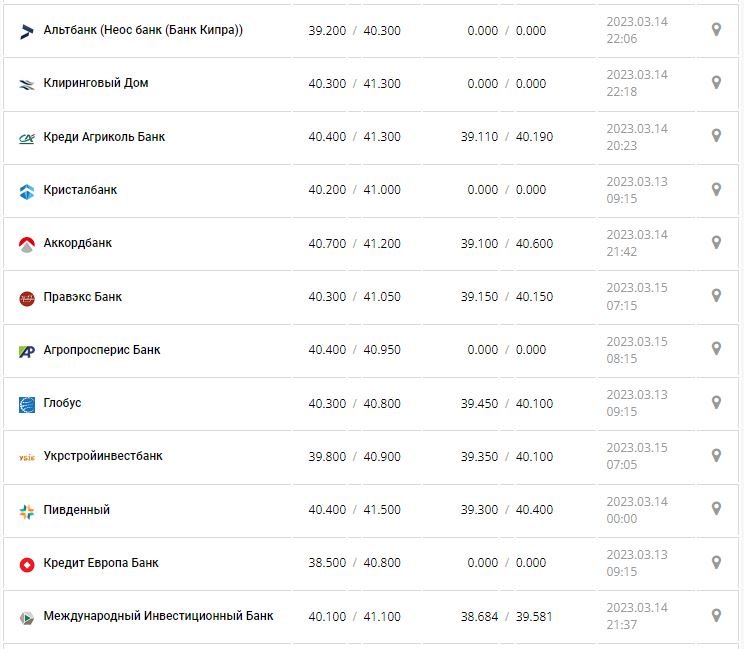Screen dimensions: 744x649
Task: Open the Клиринговый Дом bank link
Action: tap(96, 83)
